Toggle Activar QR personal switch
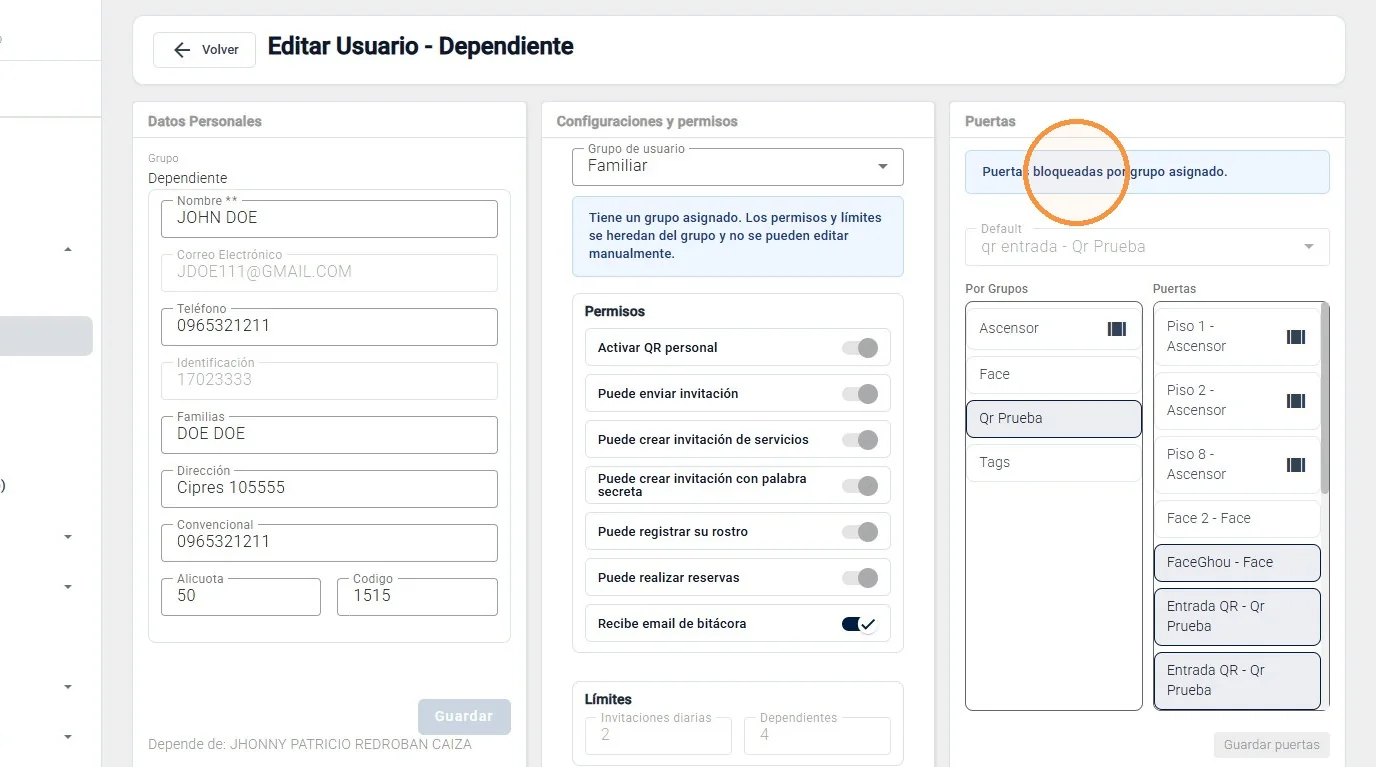The width and height of the screenshot is (1376, 767). coord(860,348)
